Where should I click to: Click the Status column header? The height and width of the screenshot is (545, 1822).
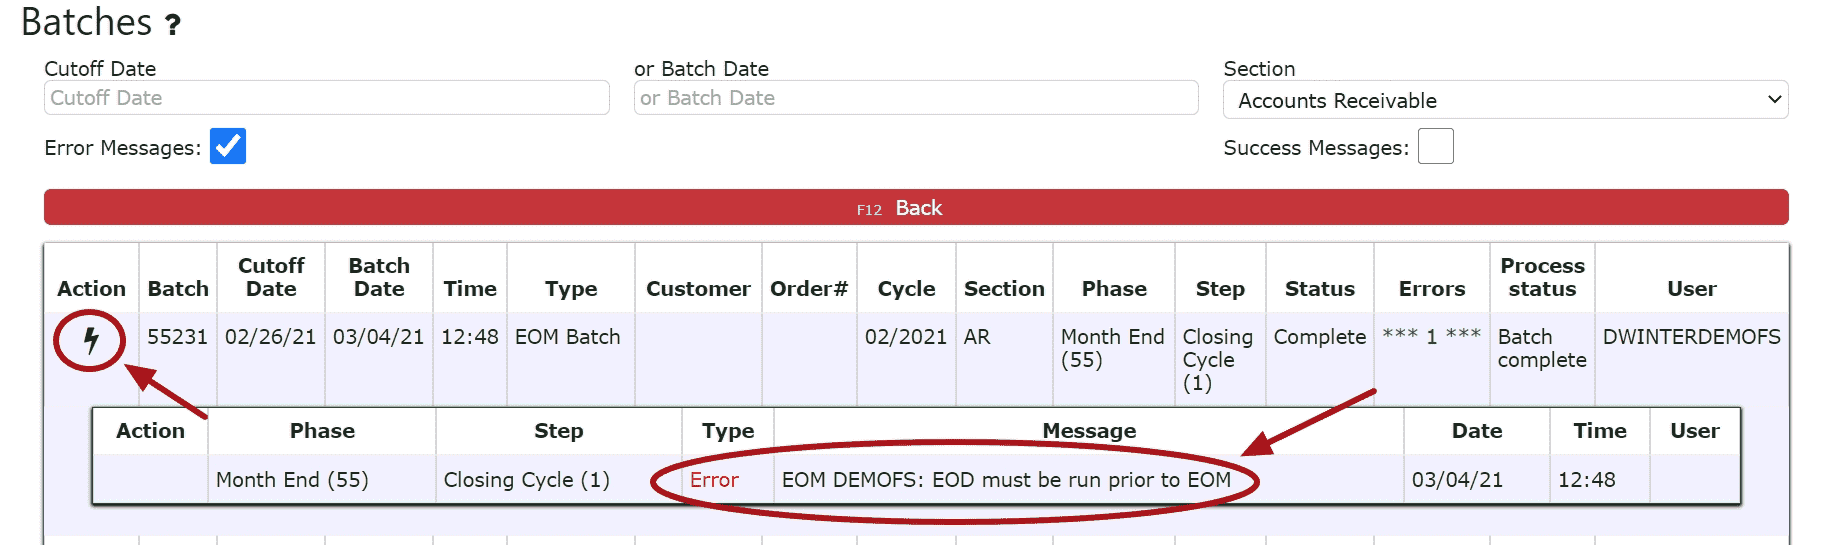1319,289
